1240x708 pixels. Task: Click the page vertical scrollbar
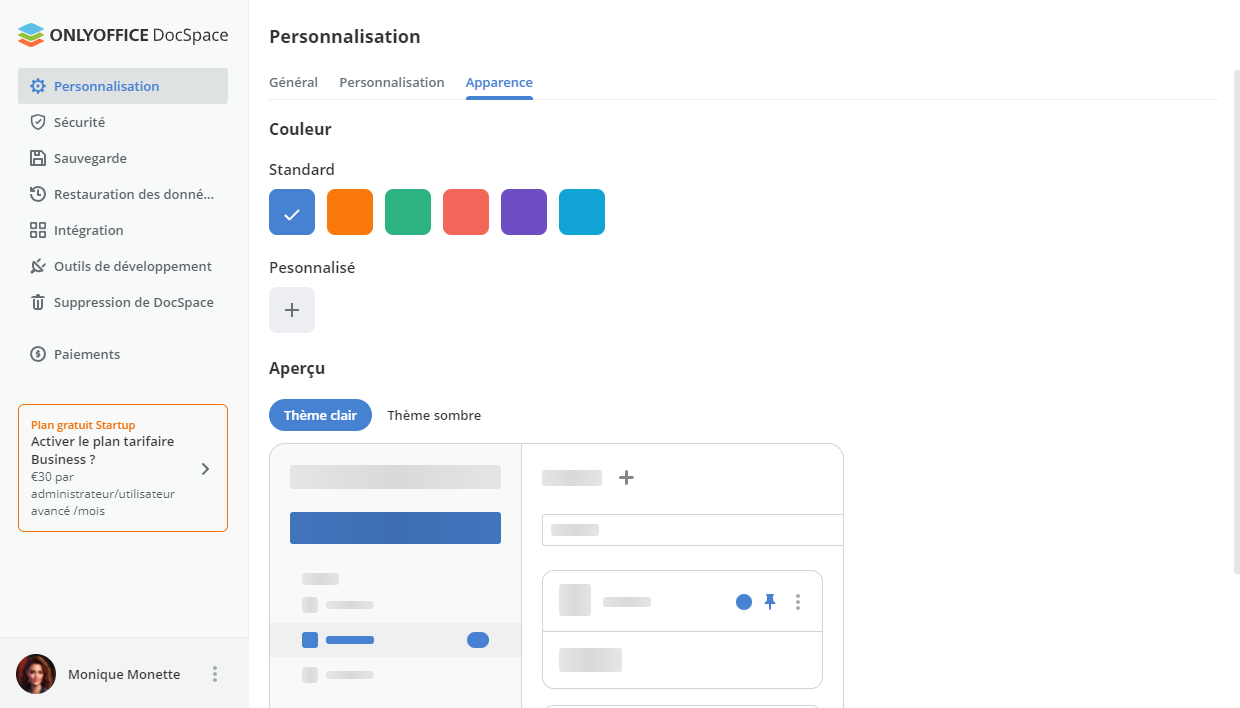[1236, 322]
